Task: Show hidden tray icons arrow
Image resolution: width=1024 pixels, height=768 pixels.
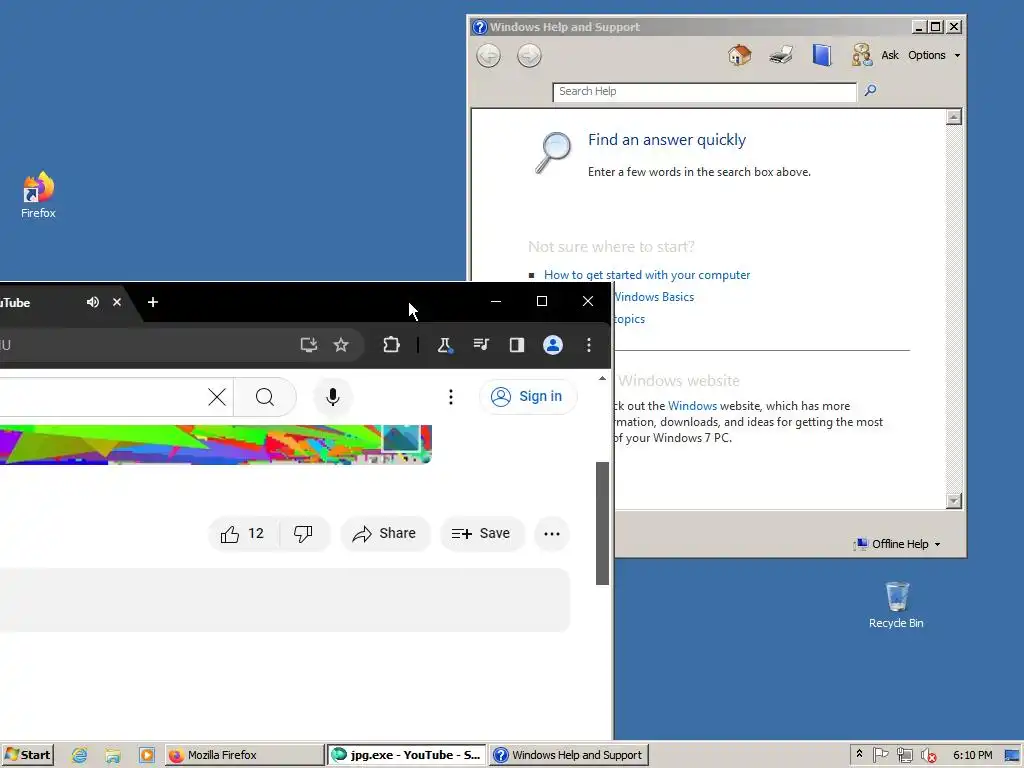Action: [859, 754]
